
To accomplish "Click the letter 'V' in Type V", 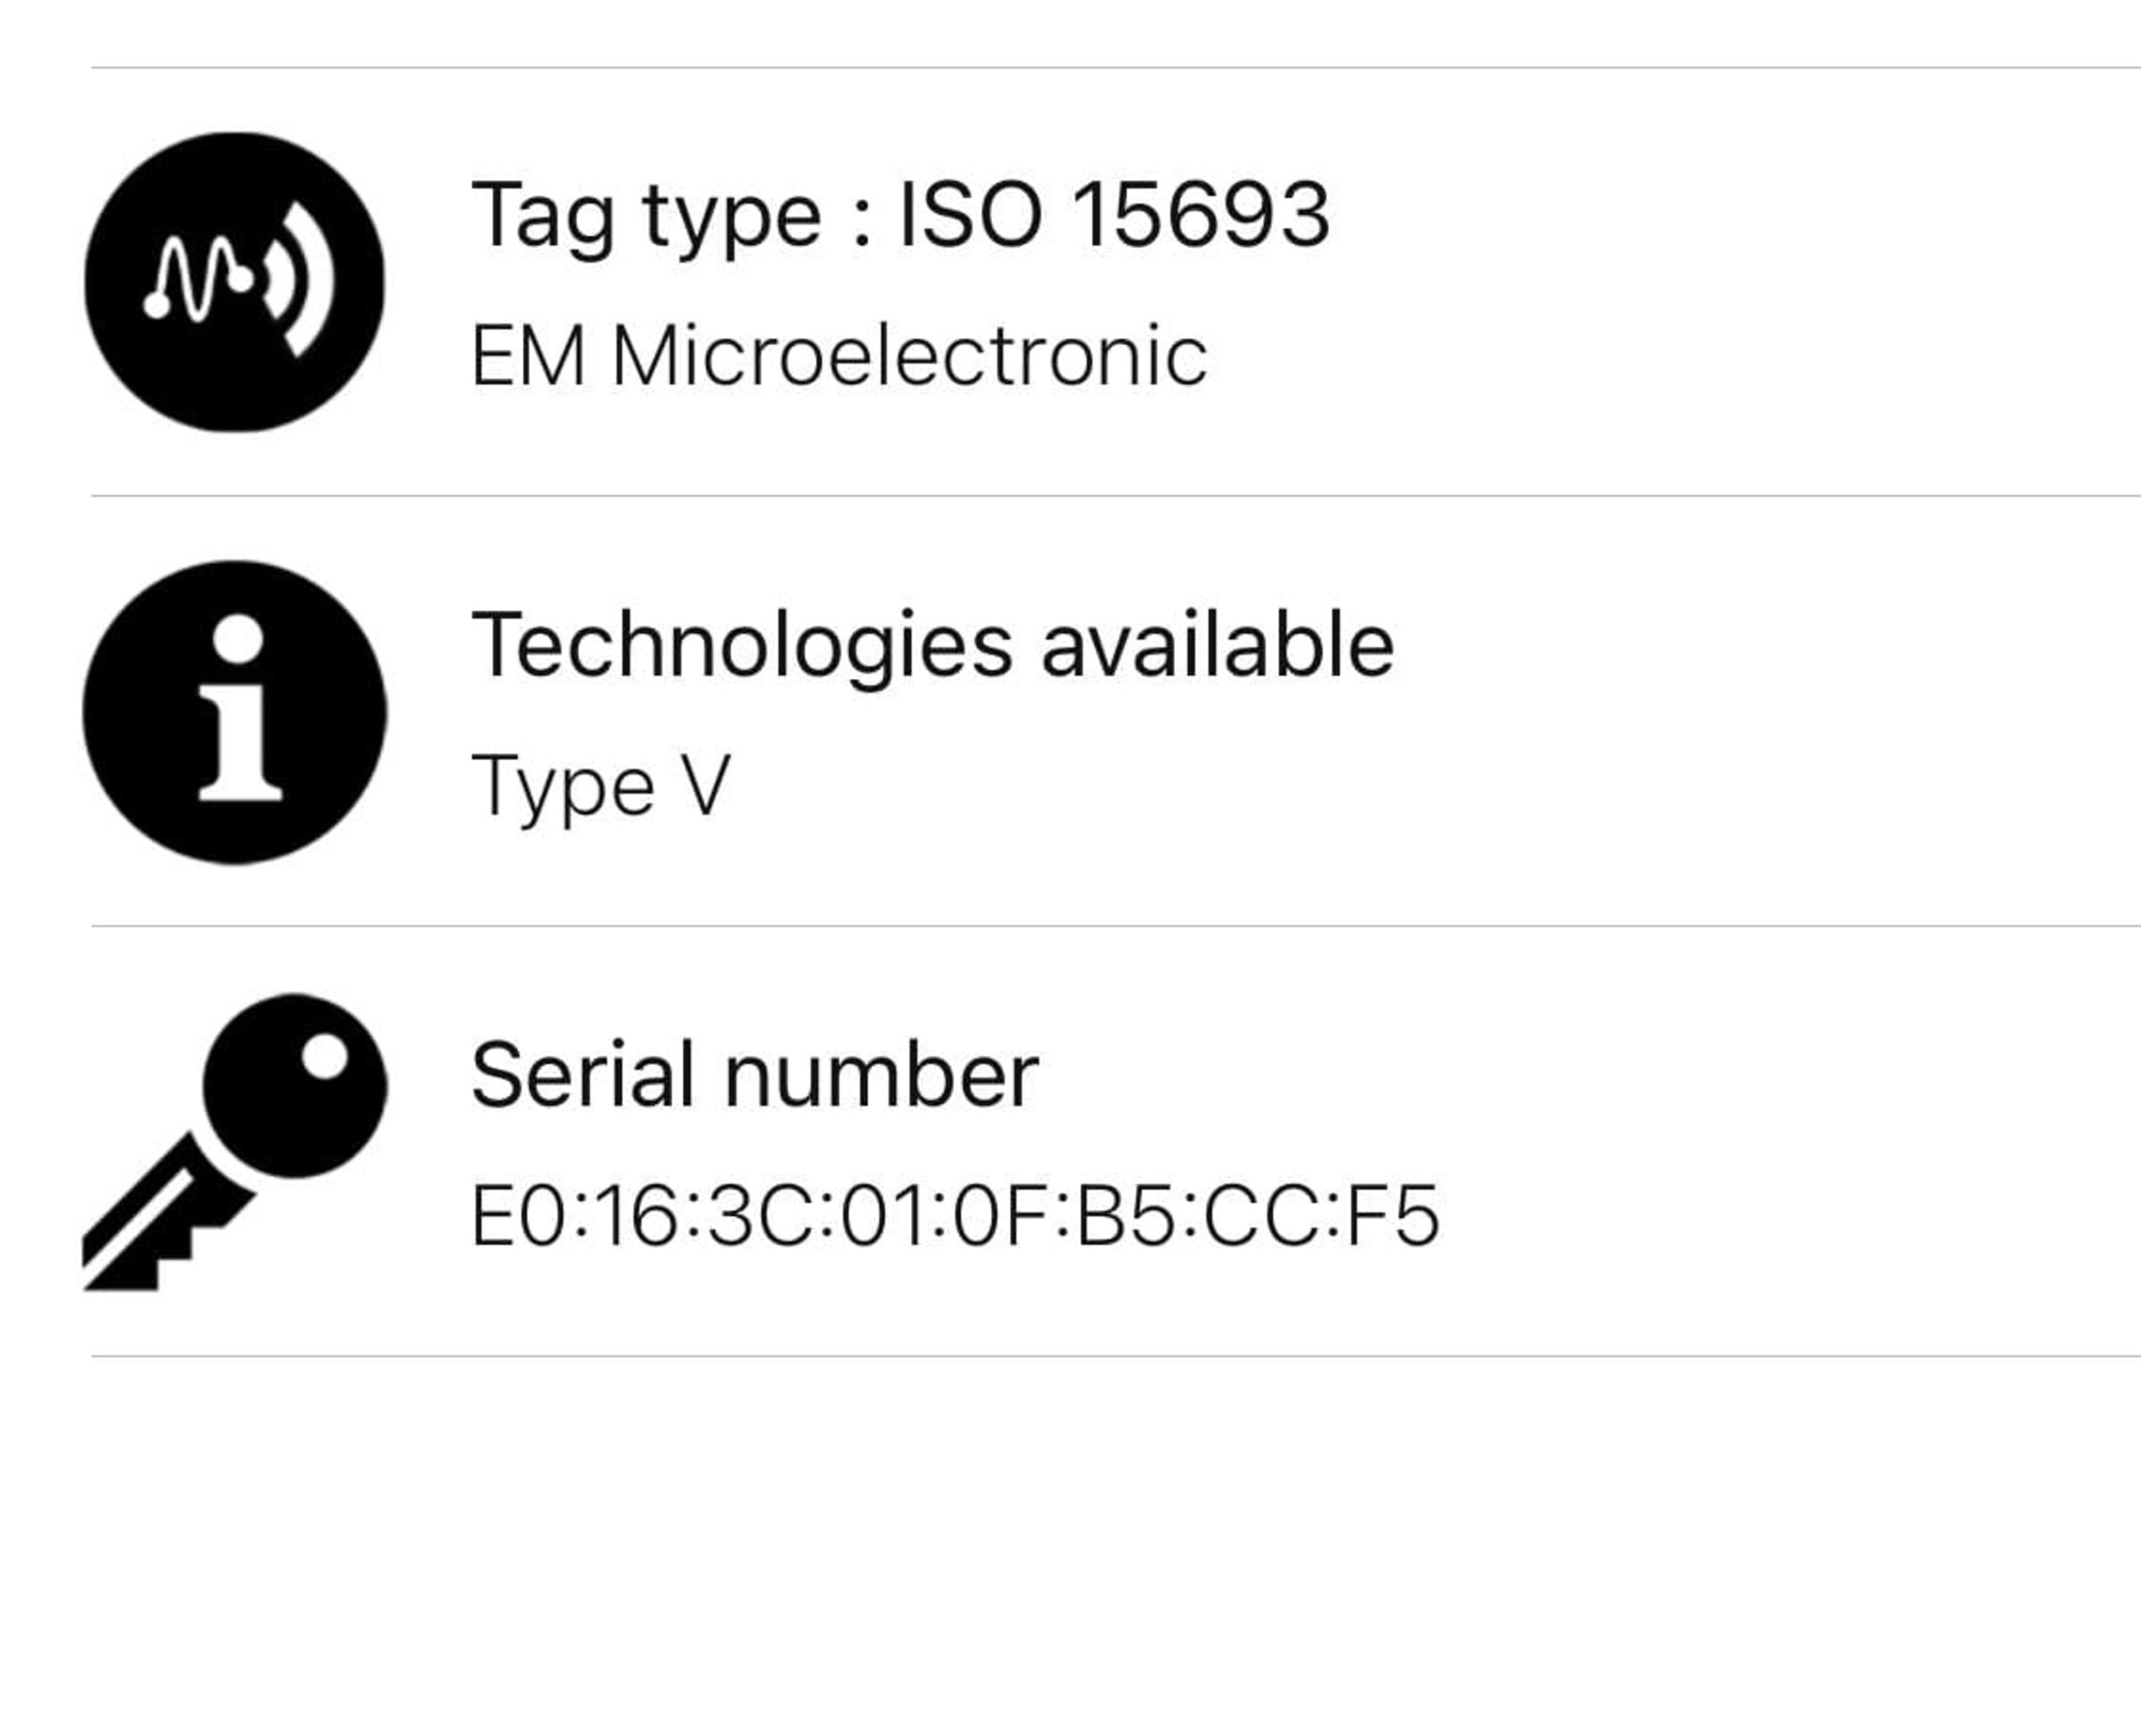I will [706, 785].
